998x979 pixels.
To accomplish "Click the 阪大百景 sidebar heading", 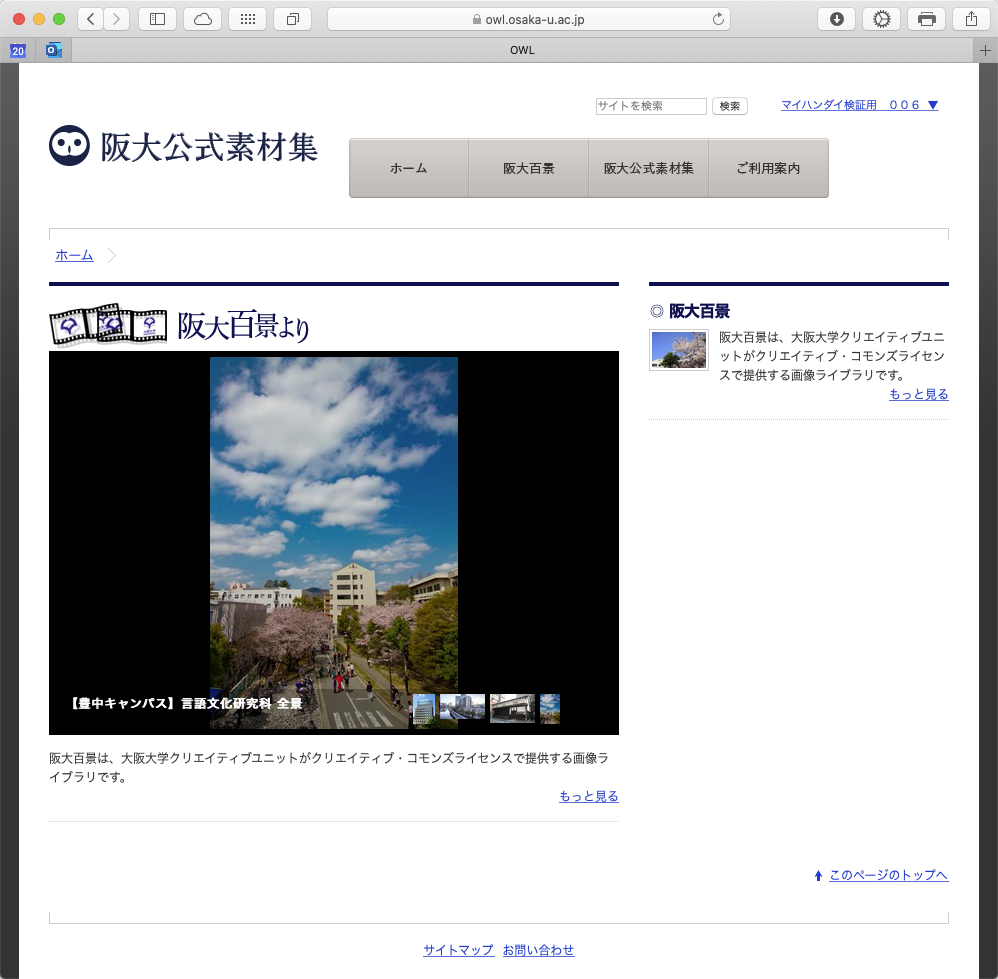I will 699,311.
